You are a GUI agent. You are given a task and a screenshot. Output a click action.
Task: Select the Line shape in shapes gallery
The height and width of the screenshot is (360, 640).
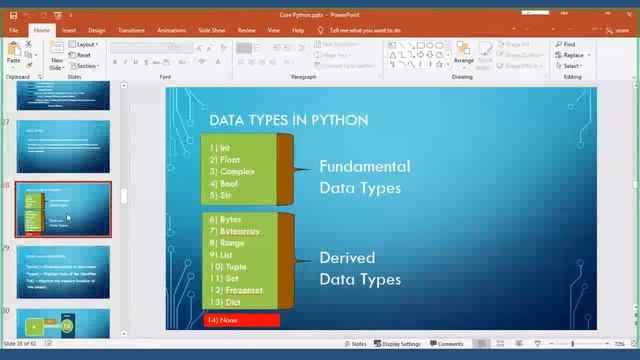[x=402, y=45]
